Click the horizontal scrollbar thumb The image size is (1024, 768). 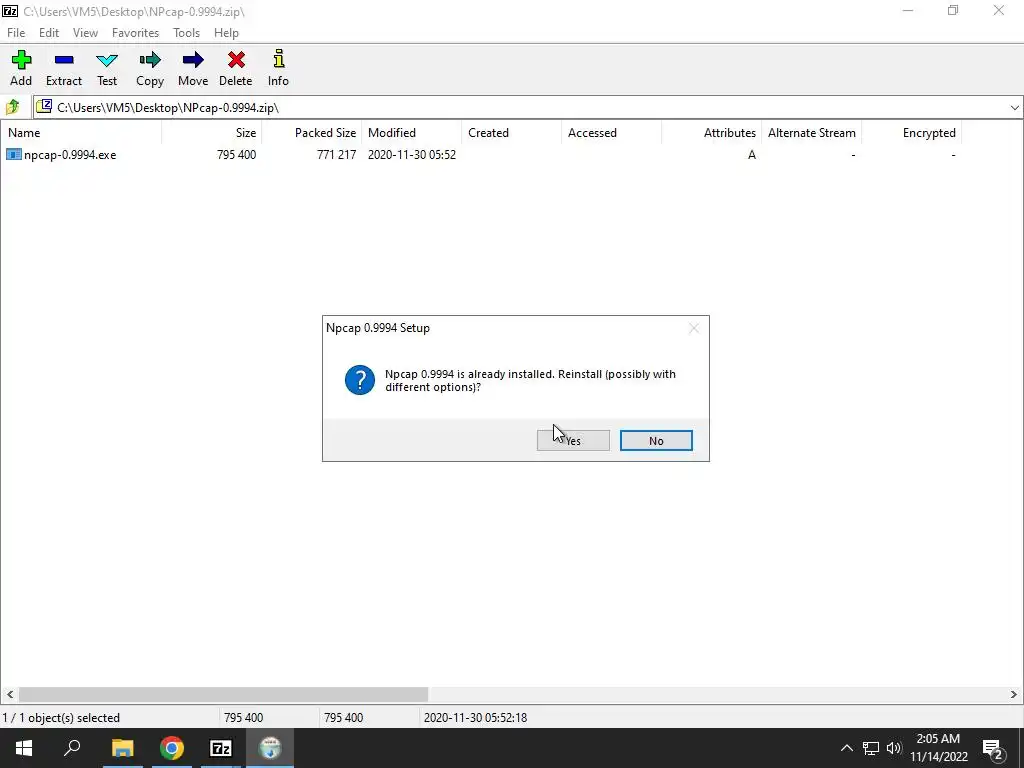pyautogui.click(x=223, y=694)
